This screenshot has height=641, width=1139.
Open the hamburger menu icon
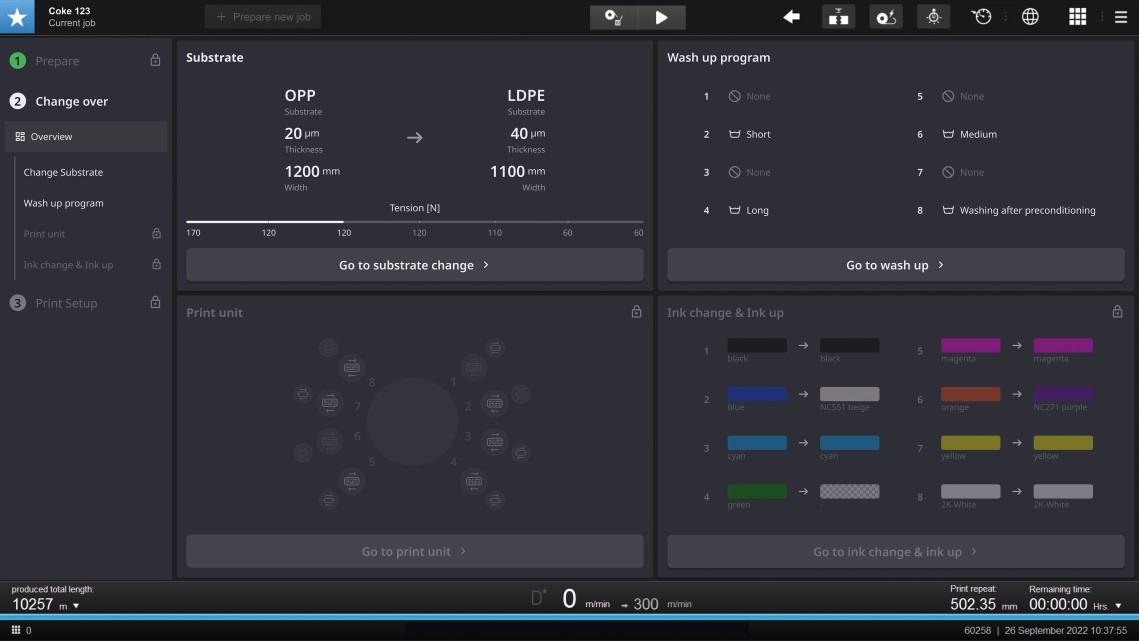coord(1121,17)
